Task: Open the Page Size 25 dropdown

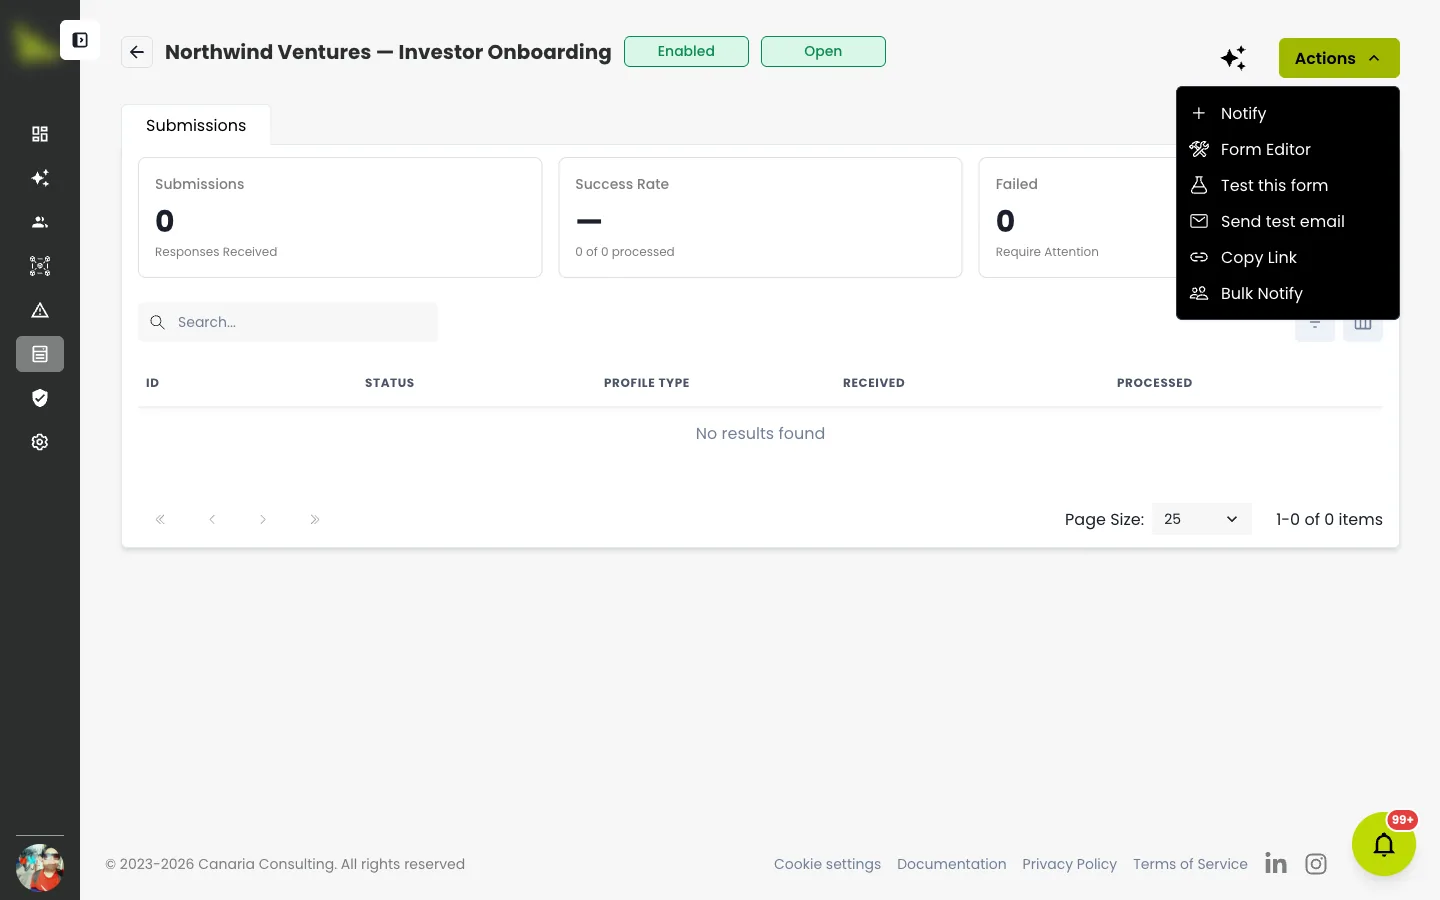Action: [x=1201, y=519]
